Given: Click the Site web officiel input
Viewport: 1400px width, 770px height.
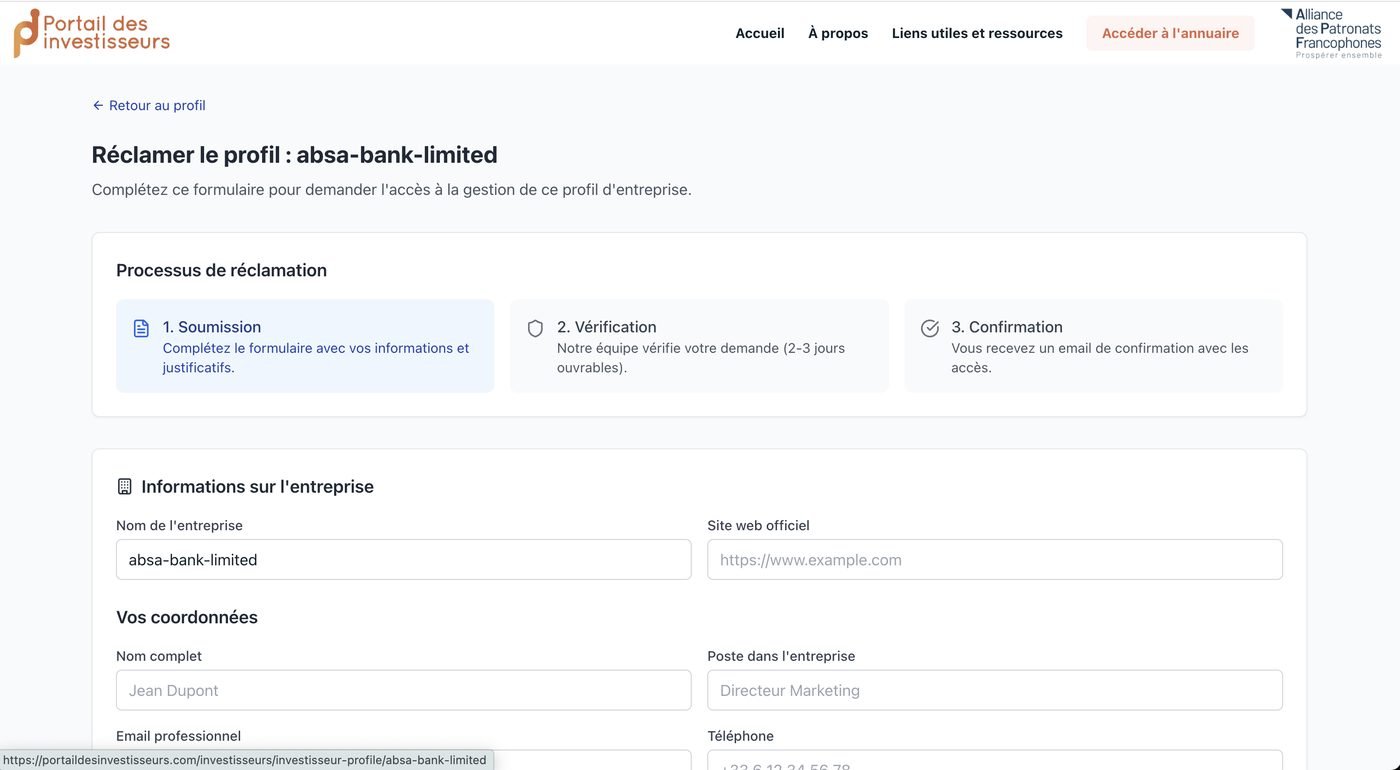Looking at the screenshot, I should (x=994, y=560).
